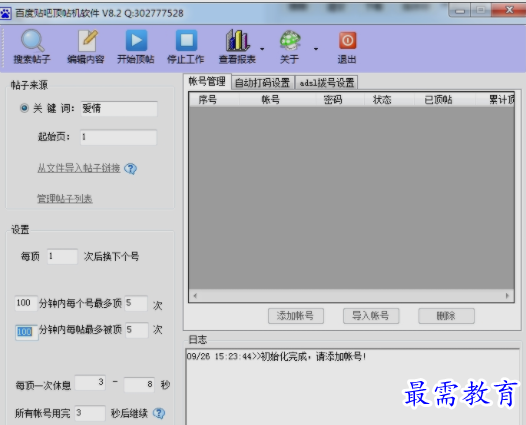The height and width of the screenshot is (425, 526).
Task: Select the 关键词 radio button
Action: pos(24,108)
